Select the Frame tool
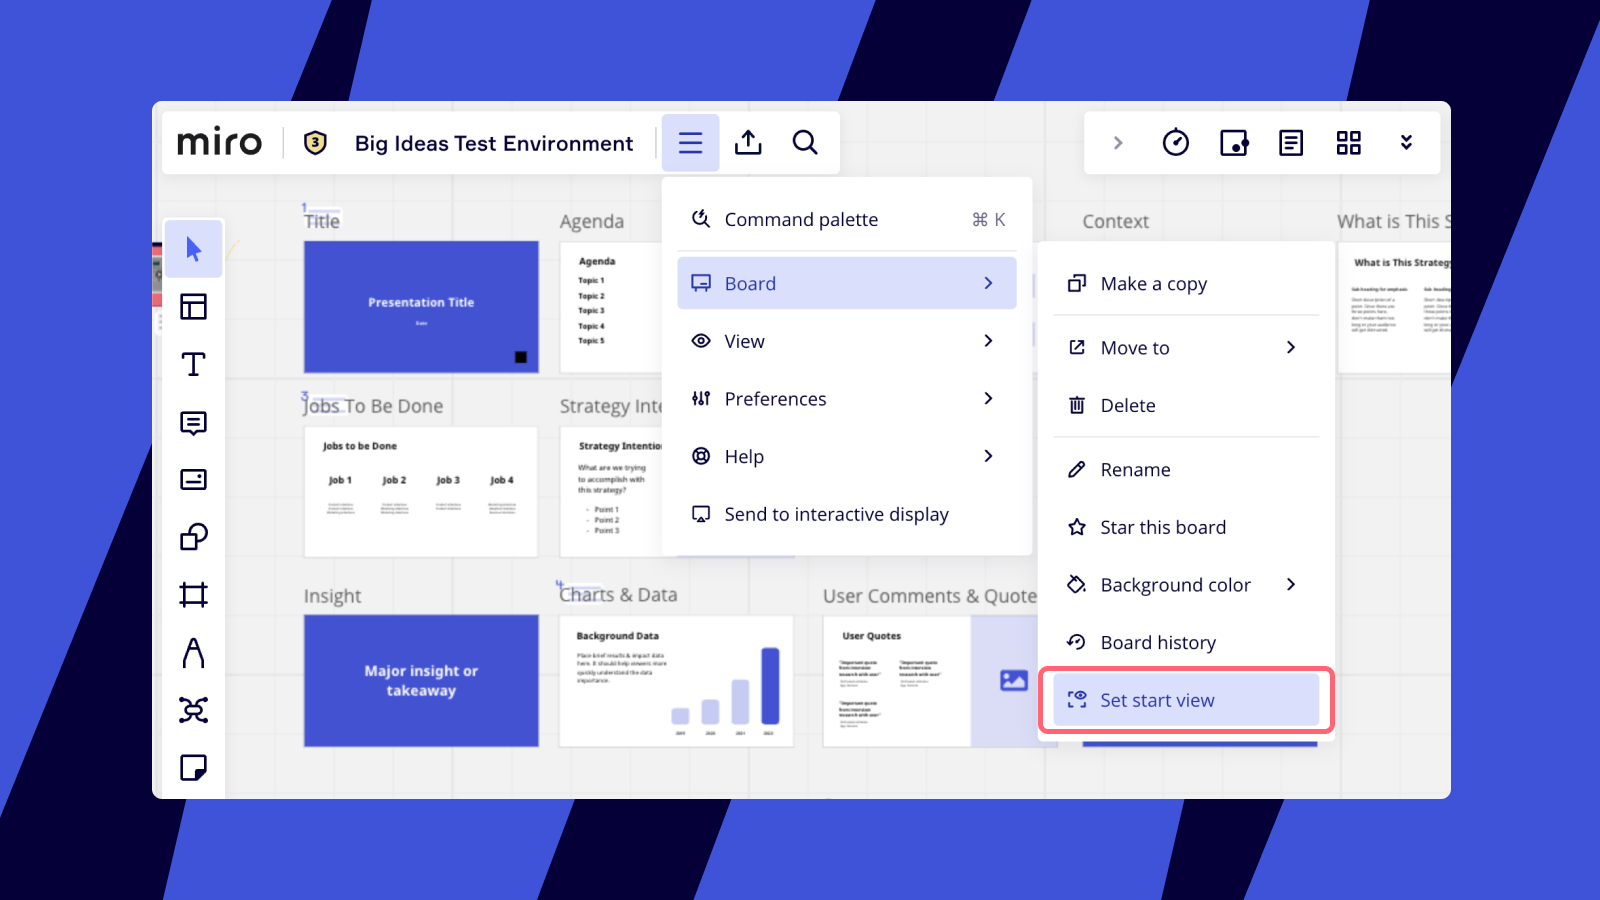The height and width of the screenshot is (900, 1600). point(193,595)
